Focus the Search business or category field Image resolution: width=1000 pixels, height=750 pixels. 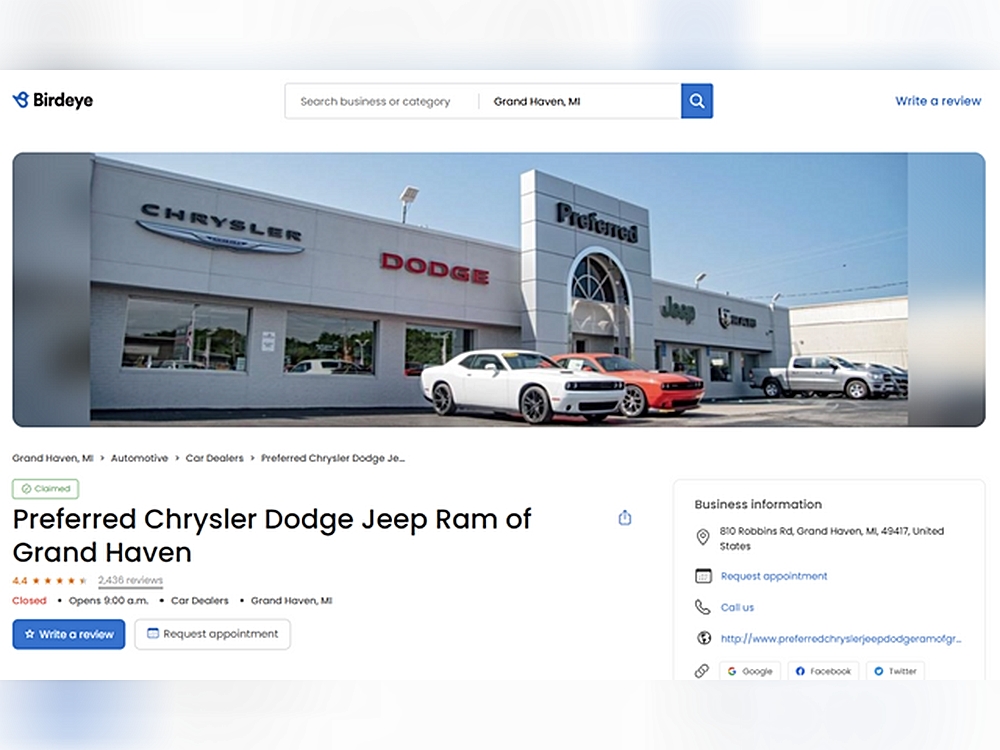pos(381,101)
